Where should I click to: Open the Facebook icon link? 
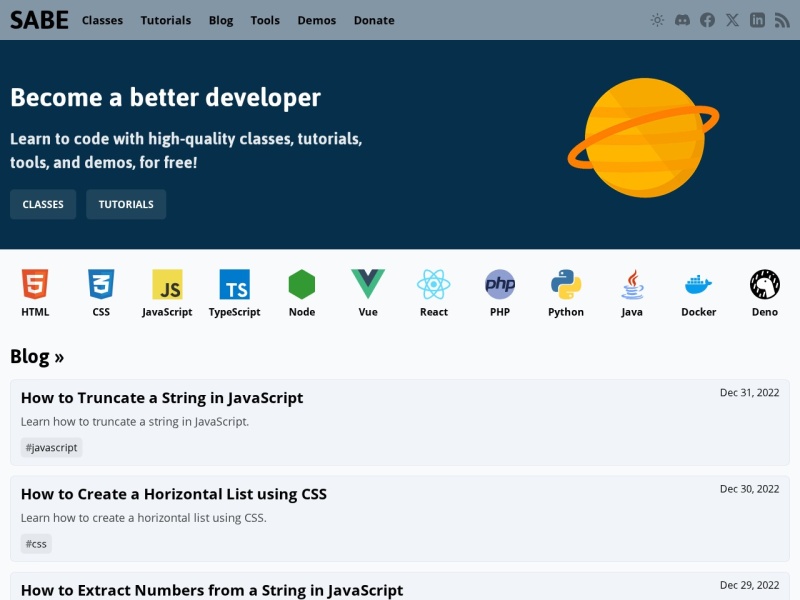[707, 20]
